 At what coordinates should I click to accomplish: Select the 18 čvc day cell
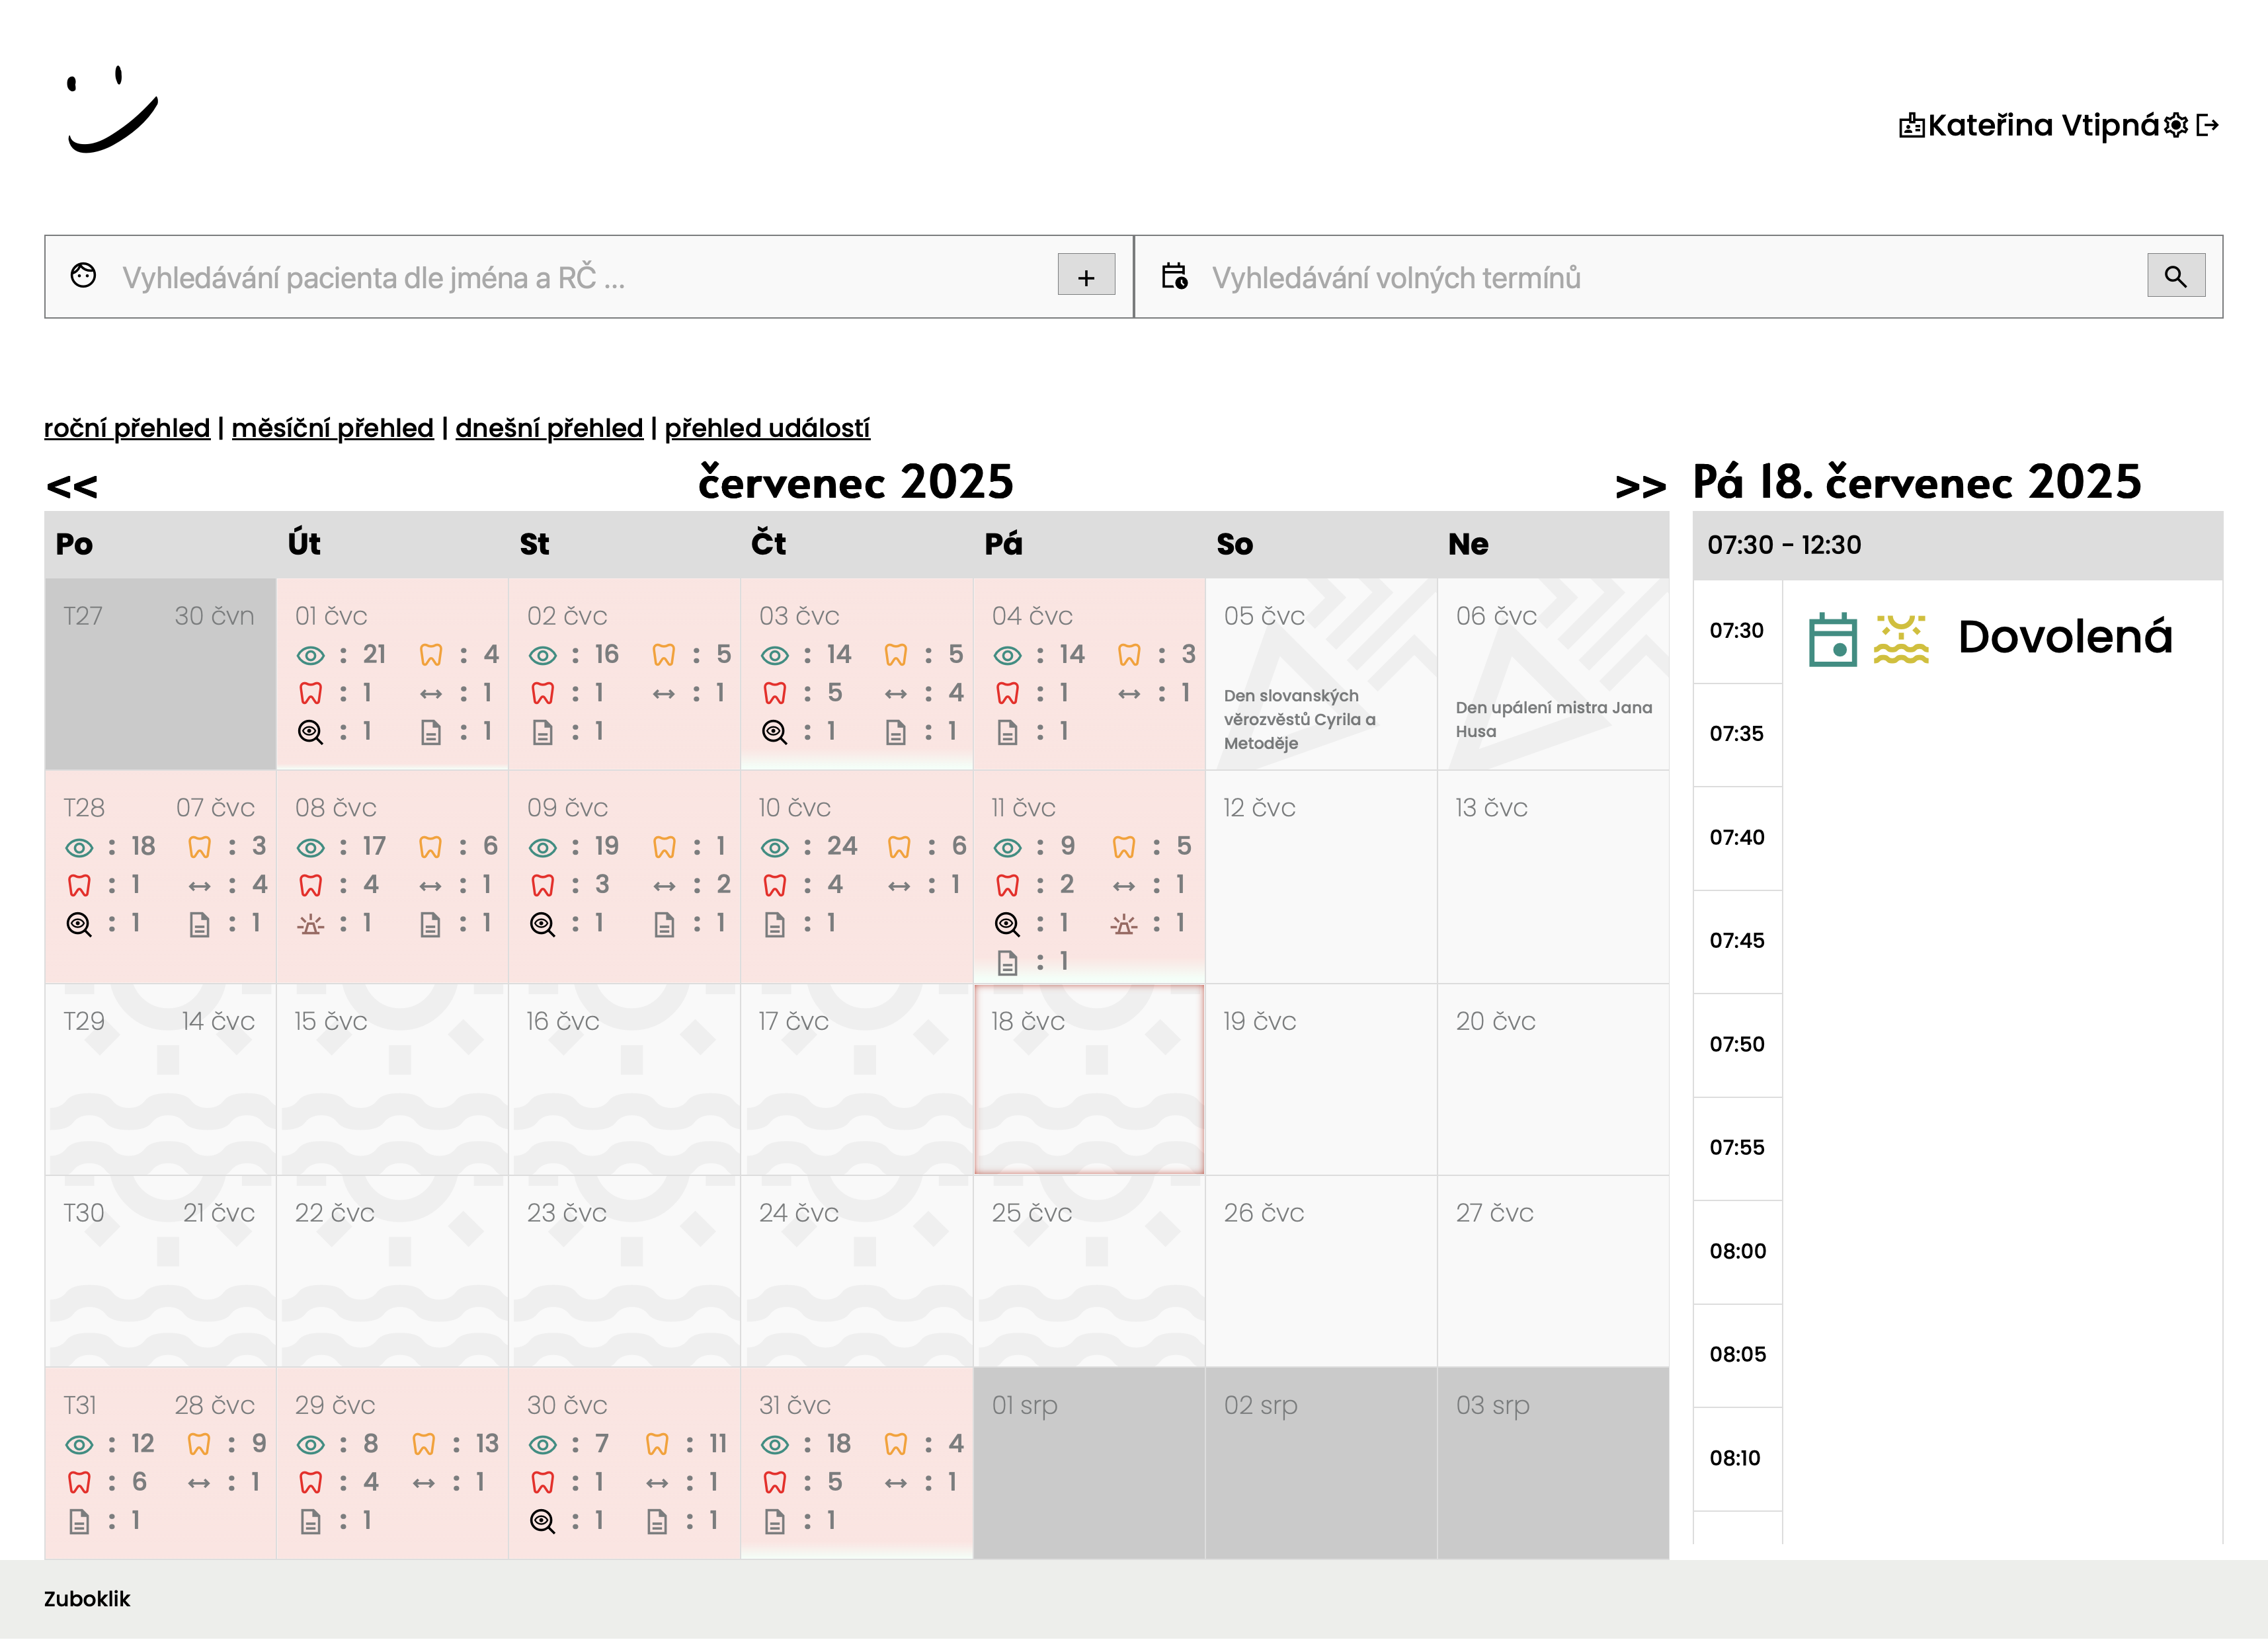coord(1088,1080)
